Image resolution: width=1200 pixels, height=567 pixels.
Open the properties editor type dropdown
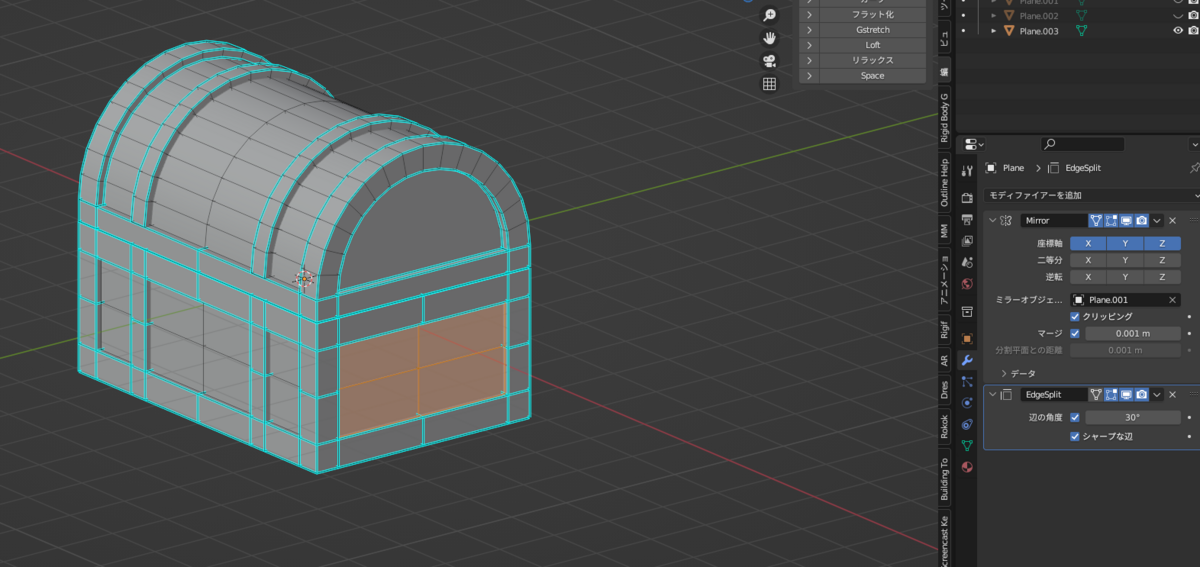(975, 145)
